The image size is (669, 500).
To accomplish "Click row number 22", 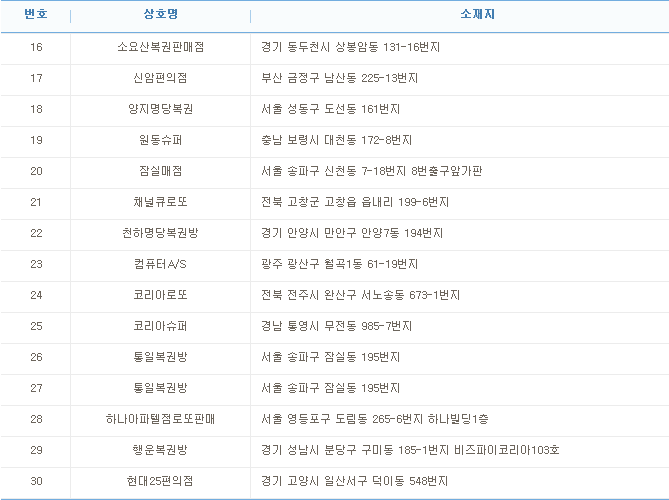I will tap(36, 233).
